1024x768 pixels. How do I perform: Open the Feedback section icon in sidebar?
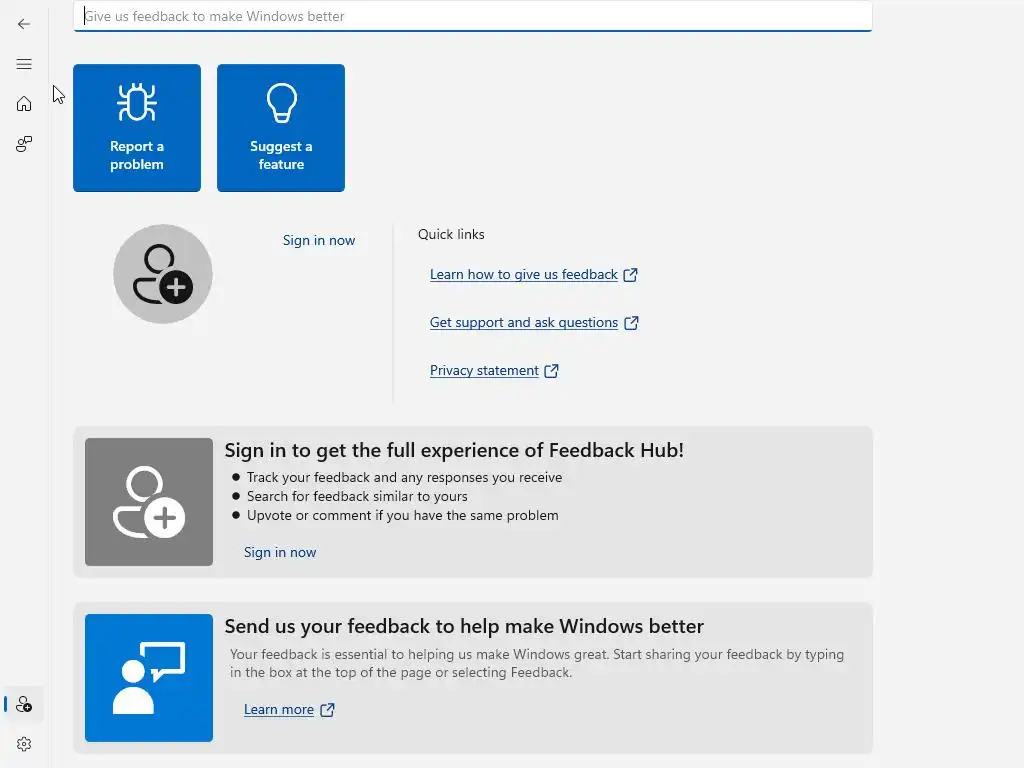[24, 144]
